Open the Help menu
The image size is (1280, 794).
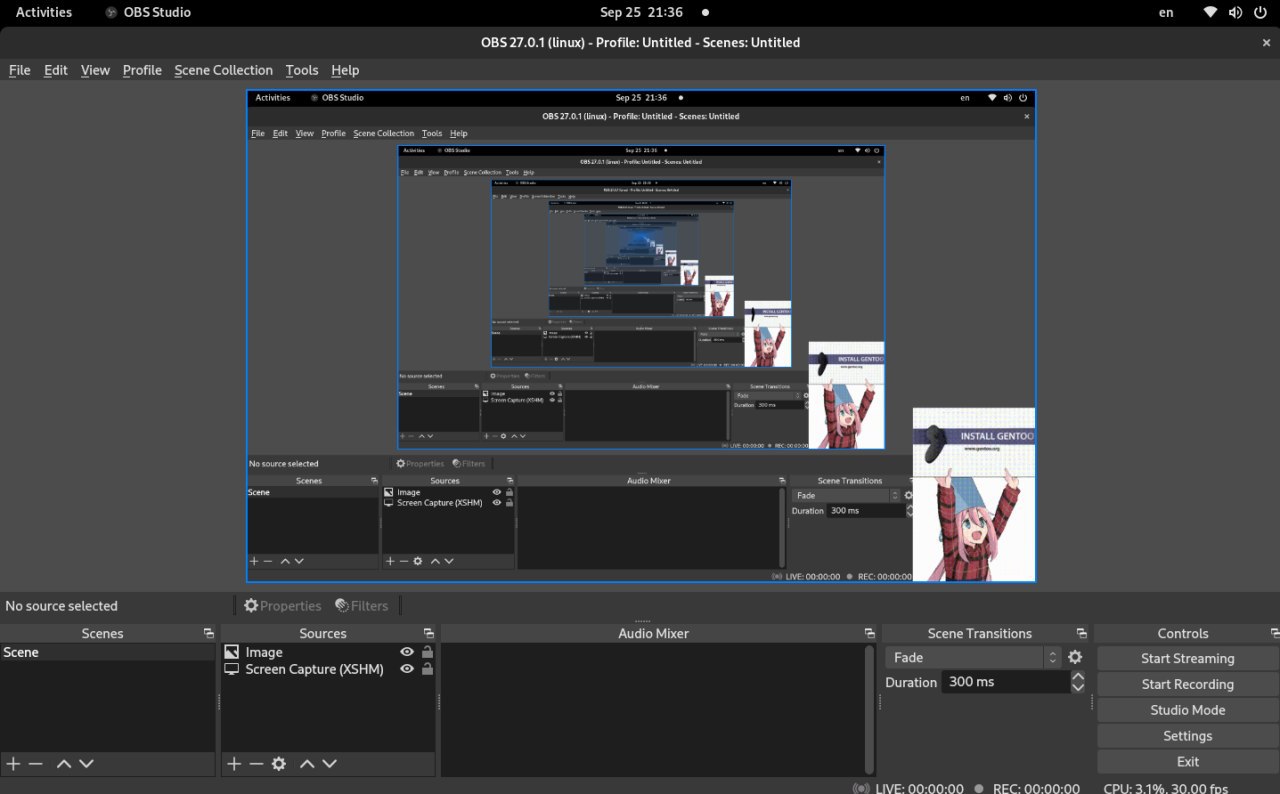tap(345, 70)
